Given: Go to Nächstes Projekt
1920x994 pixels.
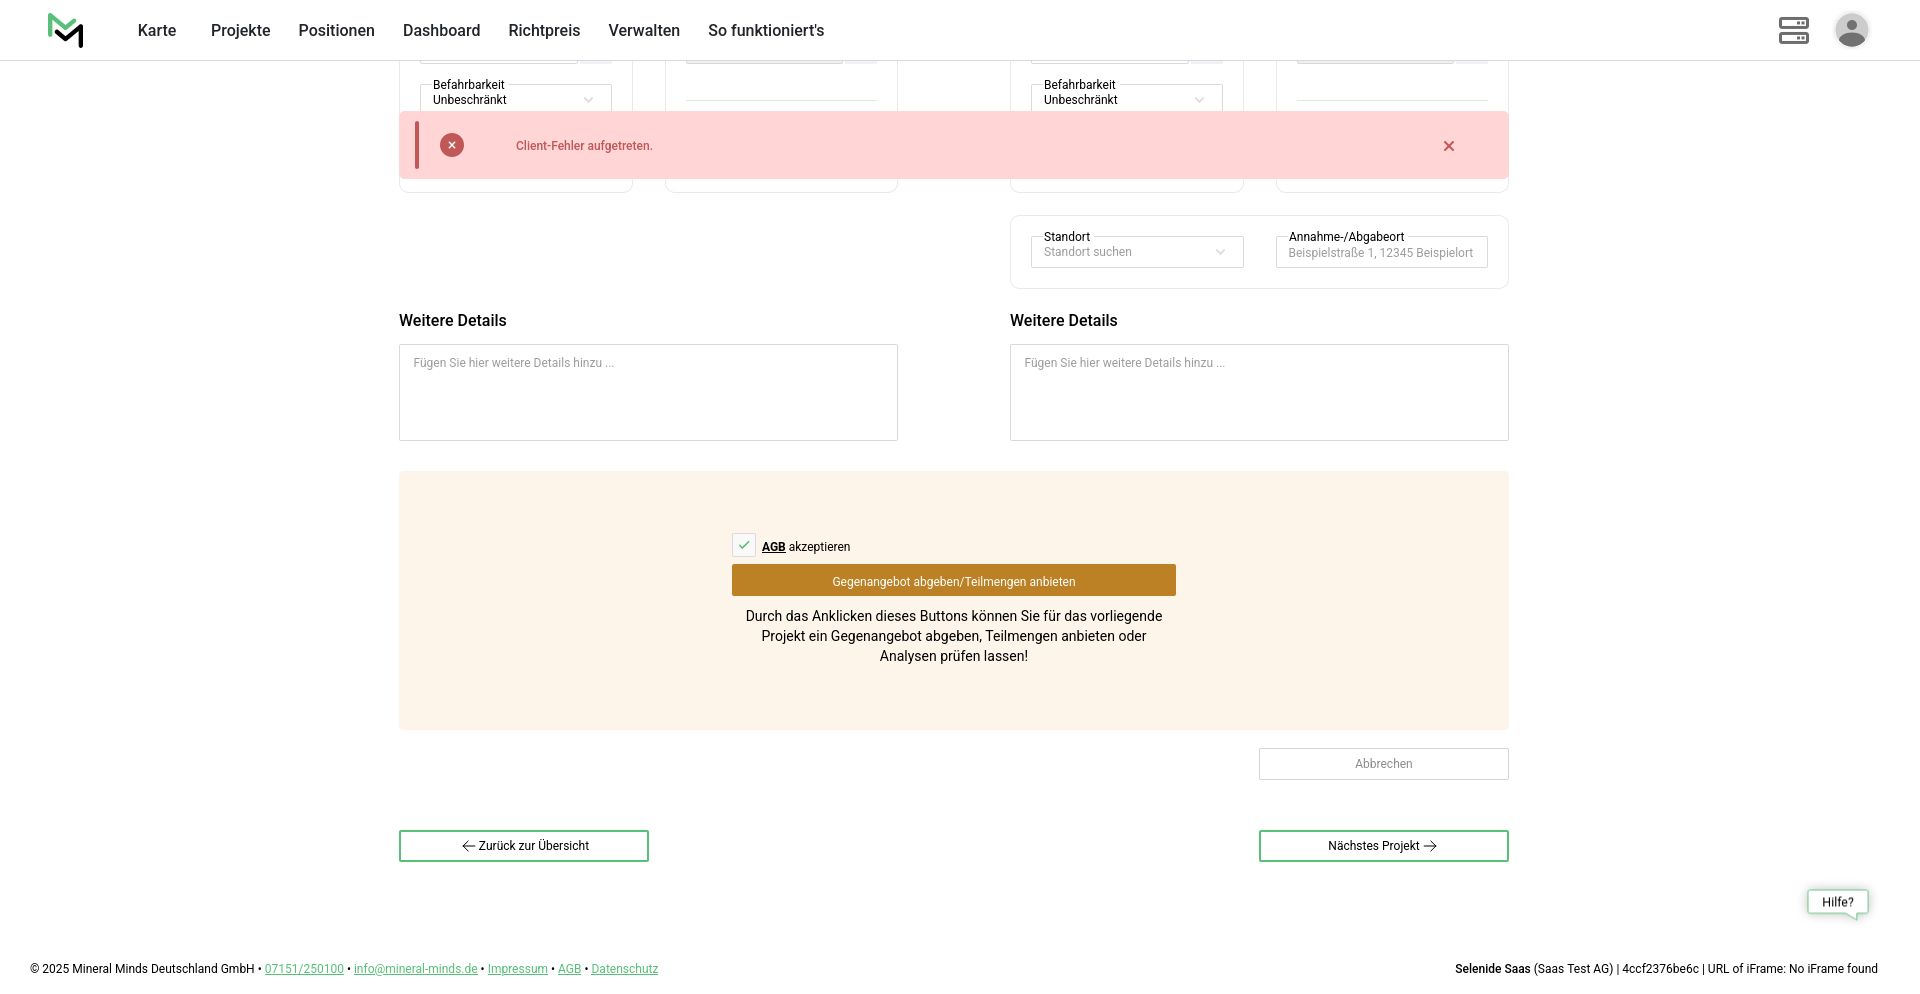Looking at the screenshot, I should click(1383, 846).
